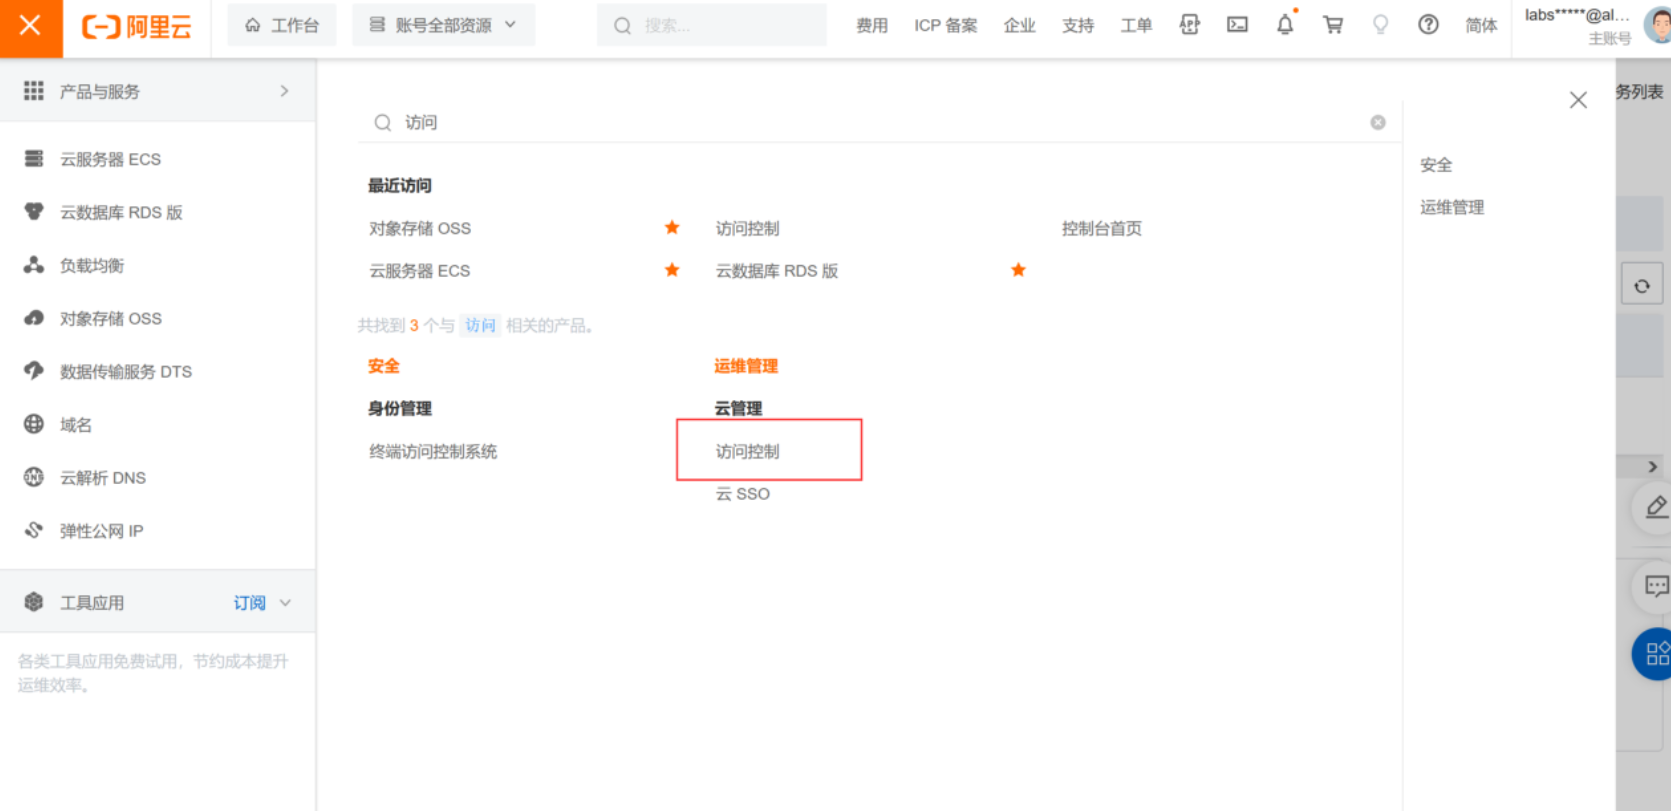
Task: Open recent 访问控制 link
Action: [747, 228]
